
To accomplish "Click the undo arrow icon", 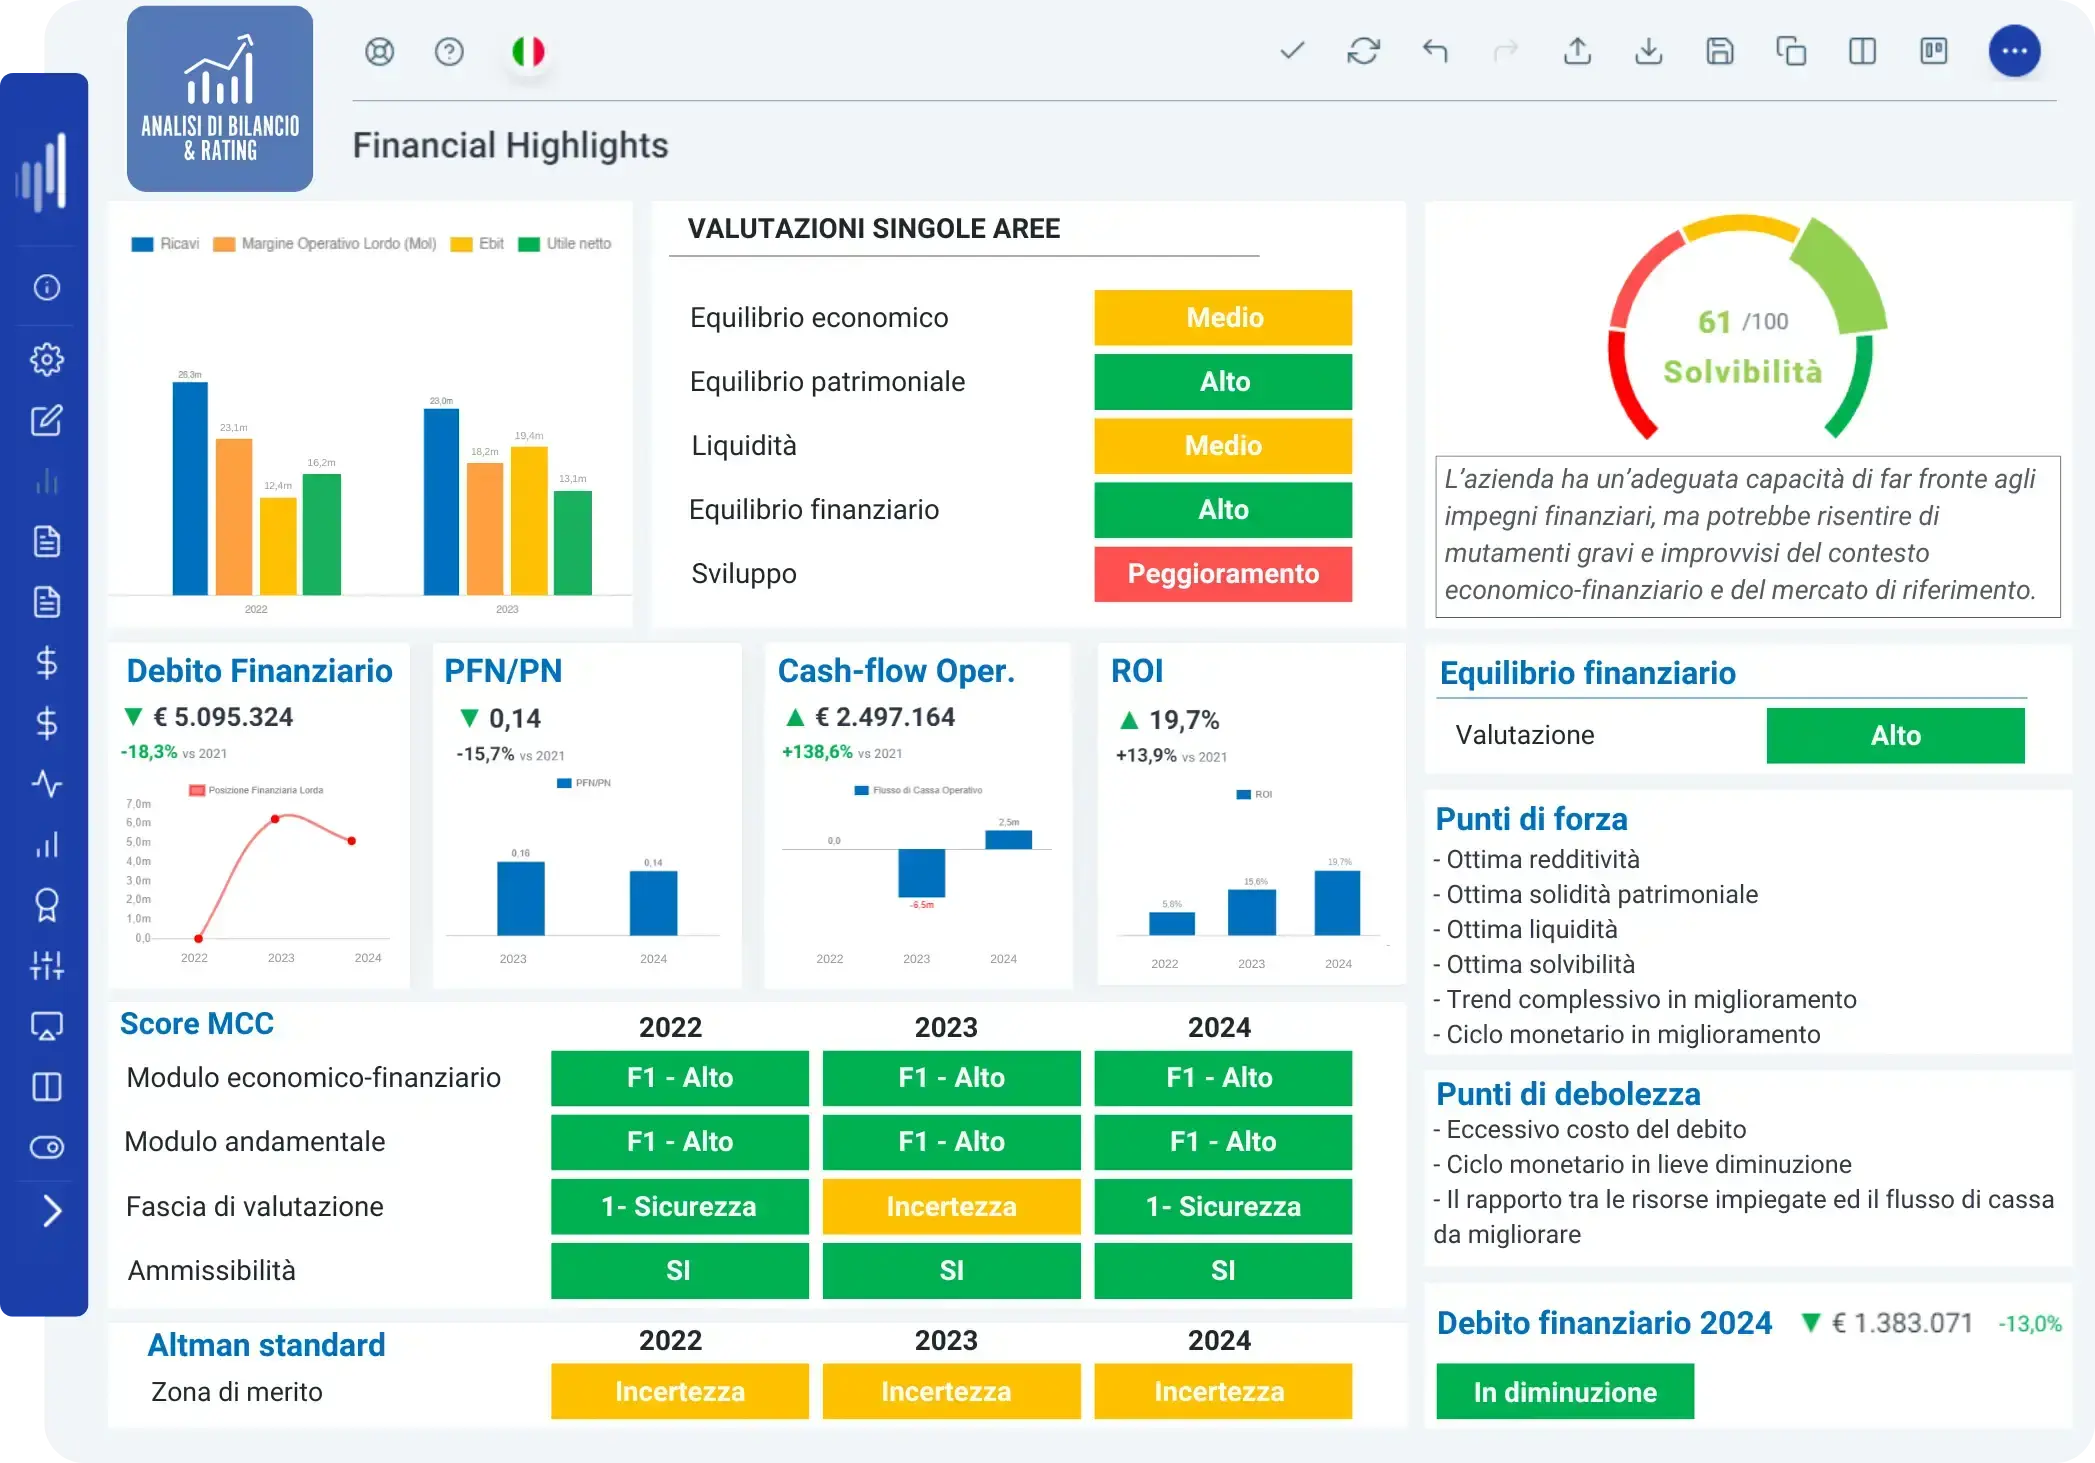I will [1435, 50].
